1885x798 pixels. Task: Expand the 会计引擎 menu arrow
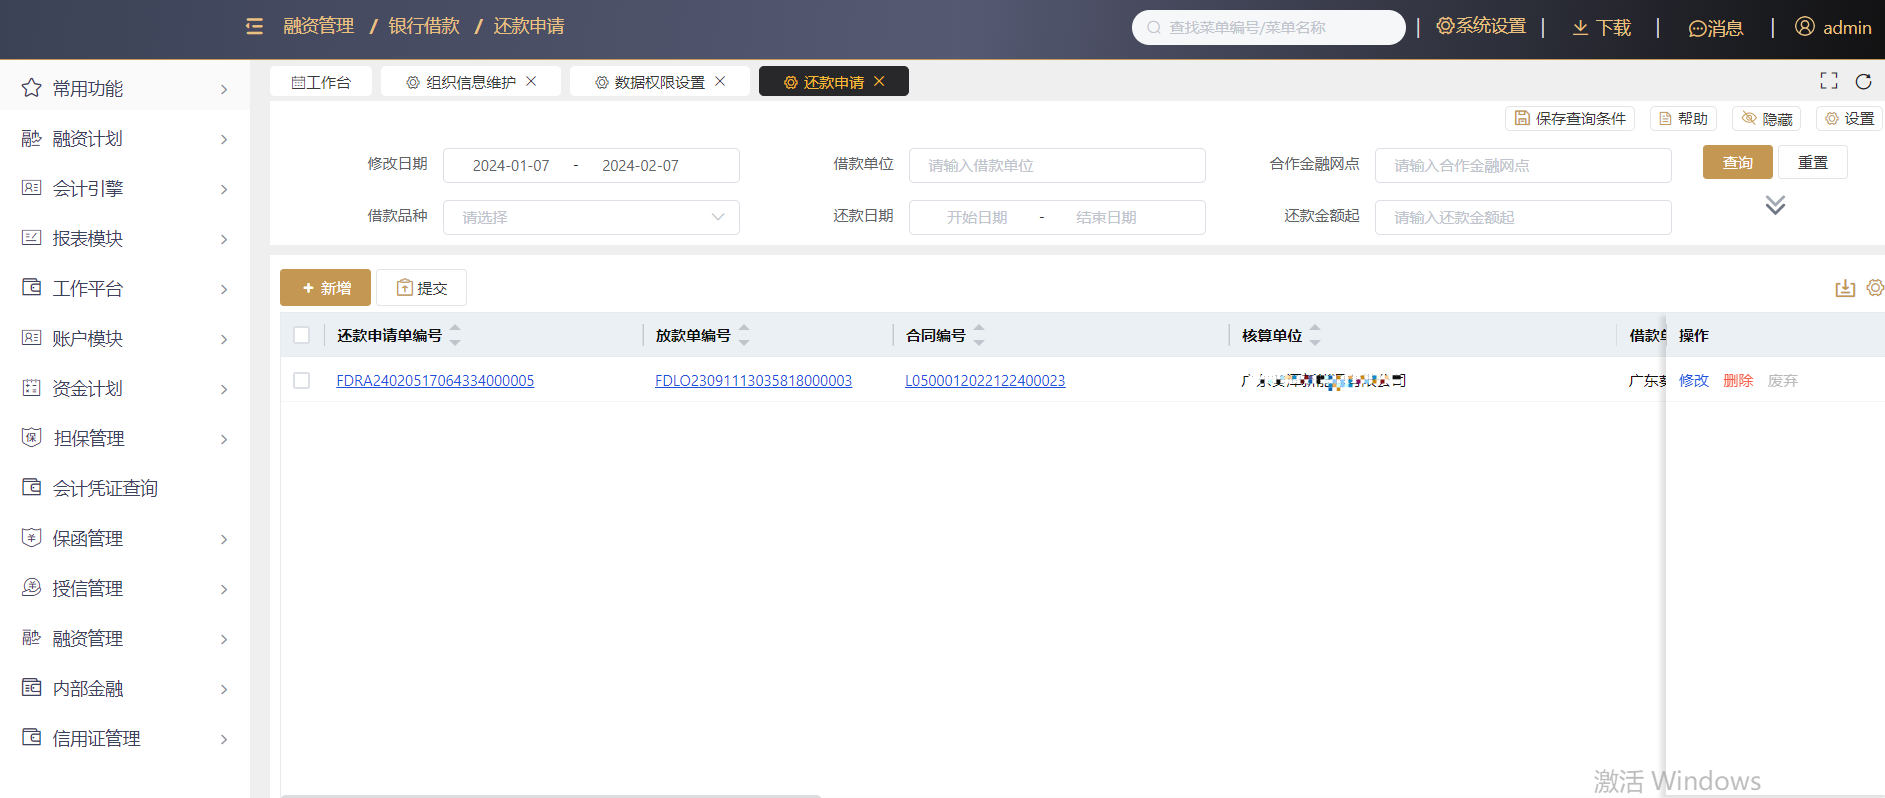coord(224,189)
